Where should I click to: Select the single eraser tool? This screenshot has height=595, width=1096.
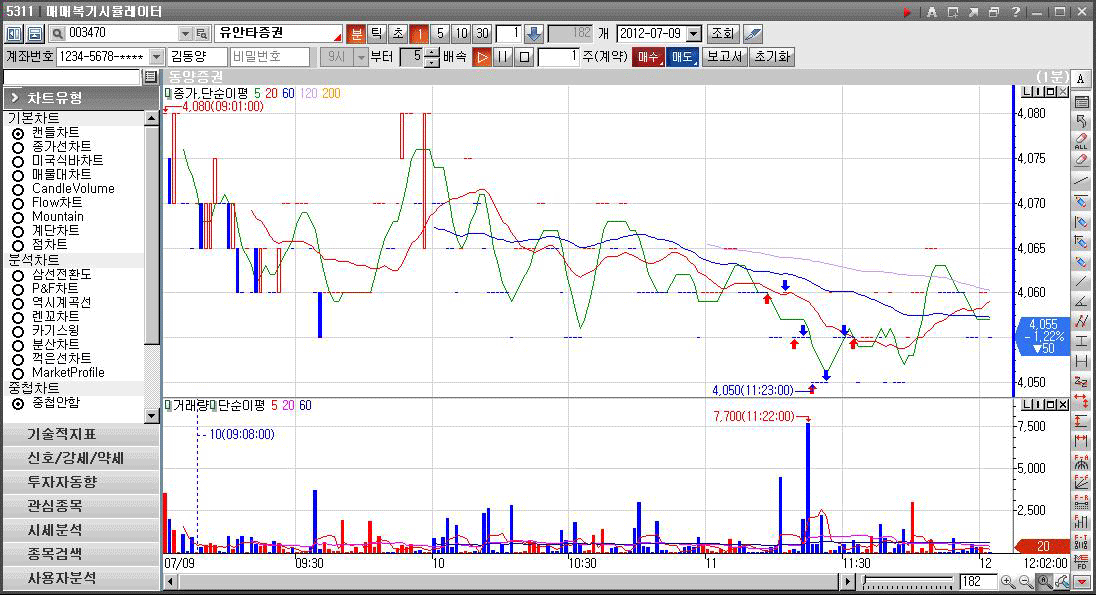click(1081, 160)
